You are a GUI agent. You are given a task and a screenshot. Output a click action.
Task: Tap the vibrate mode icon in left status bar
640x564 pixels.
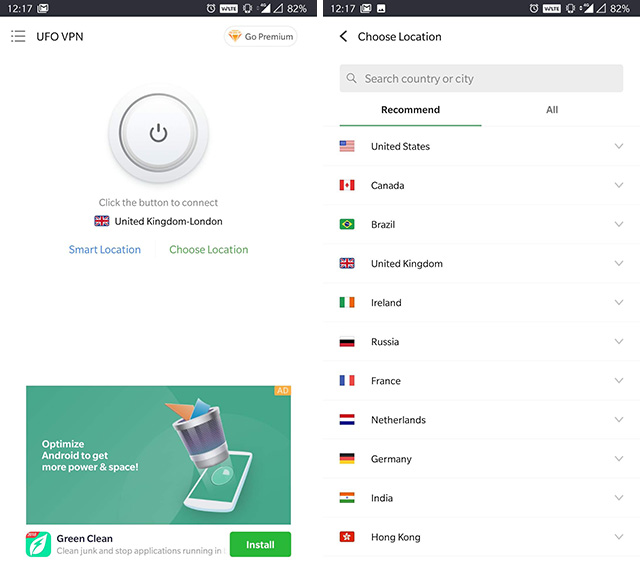pyautogui.click(x=247, y=8)
